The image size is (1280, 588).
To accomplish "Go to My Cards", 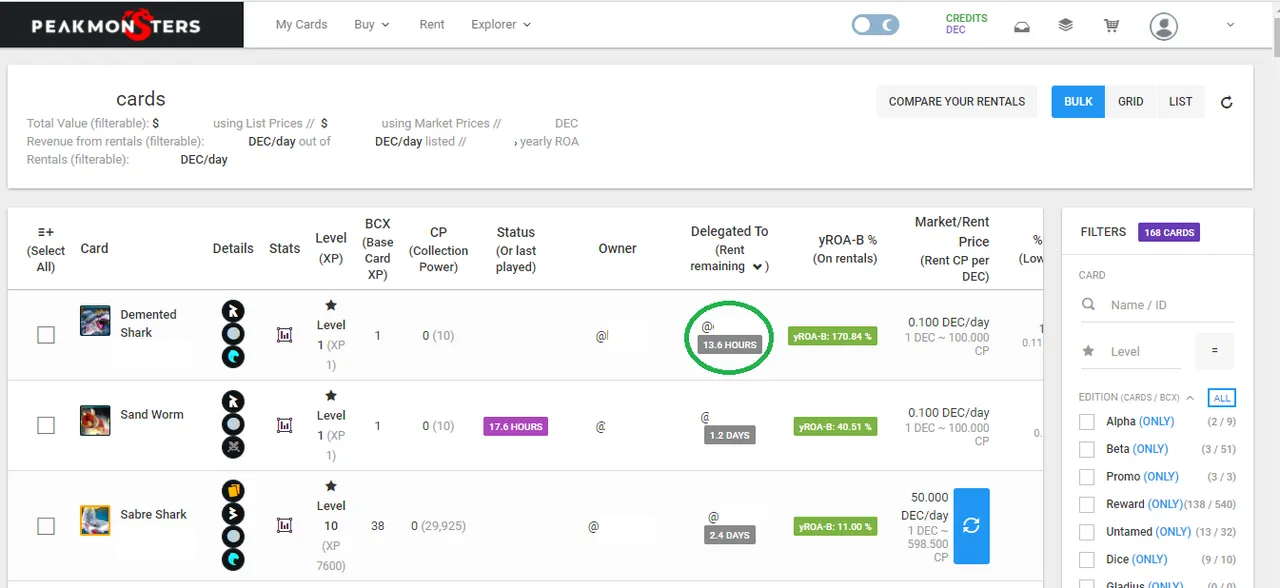I will pyautogui.click(x=301, y=25).
